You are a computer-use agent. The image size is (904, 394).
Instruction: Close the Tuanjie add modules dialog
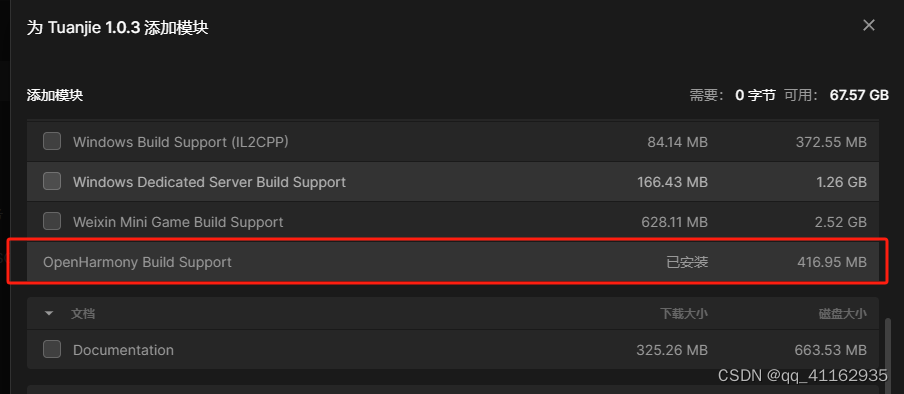(868, 25)
